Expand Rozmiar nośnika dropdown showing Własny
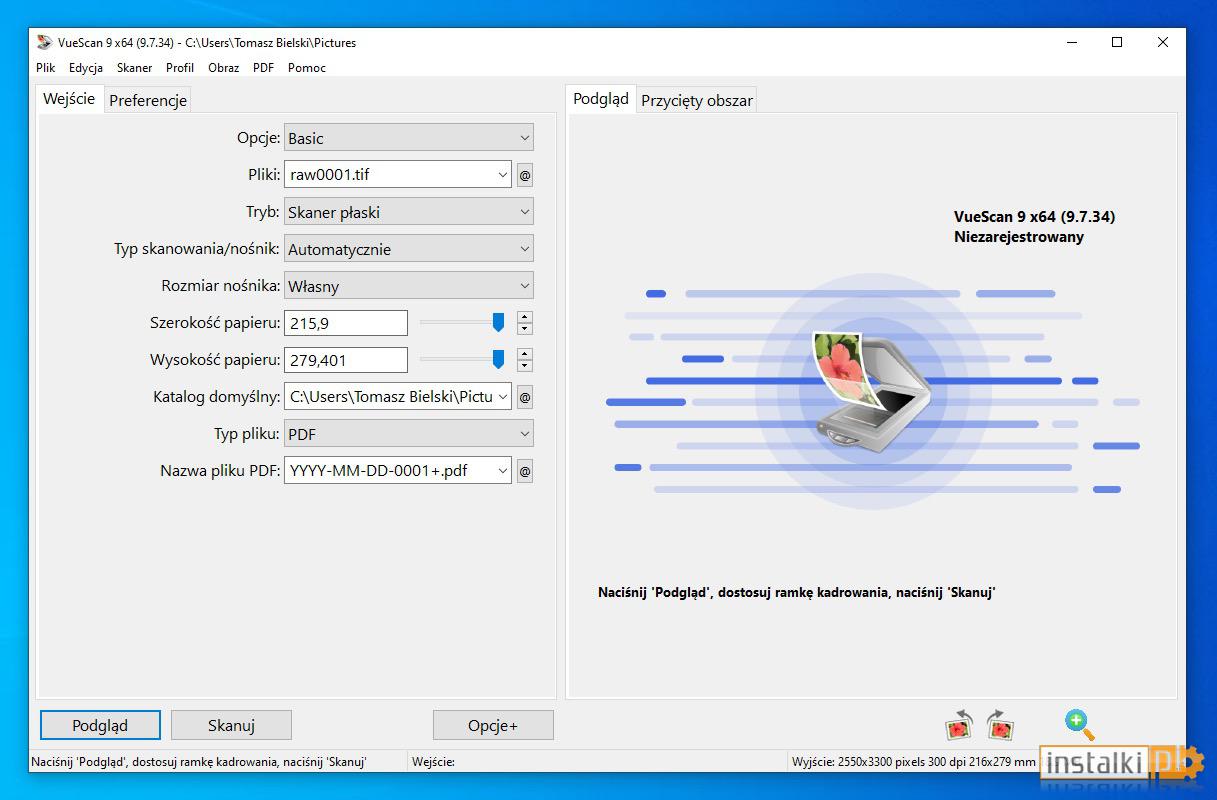This screenshot has height=800, width=1217. pyautogui.click(x=409, y=286)
